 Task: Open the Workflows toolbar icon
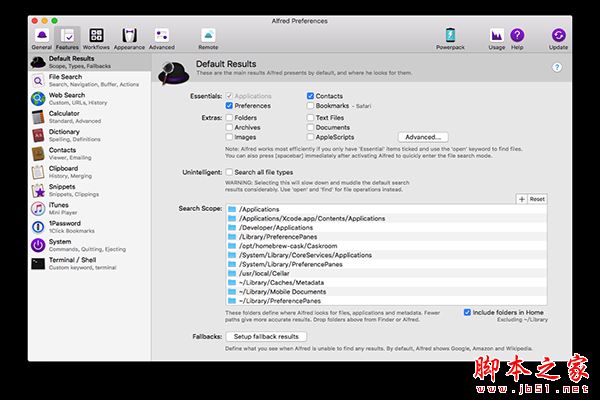96,39
